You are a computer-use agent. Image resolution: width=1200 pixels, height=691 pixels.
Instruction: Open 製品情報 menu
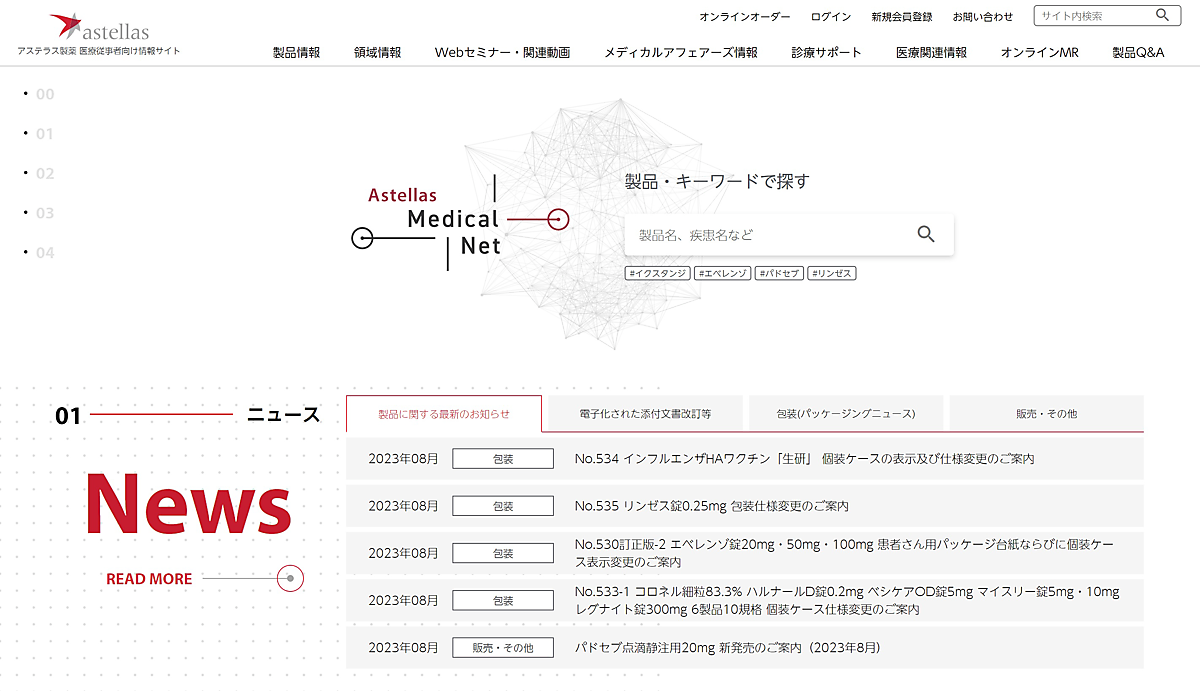tap(297, 53)
